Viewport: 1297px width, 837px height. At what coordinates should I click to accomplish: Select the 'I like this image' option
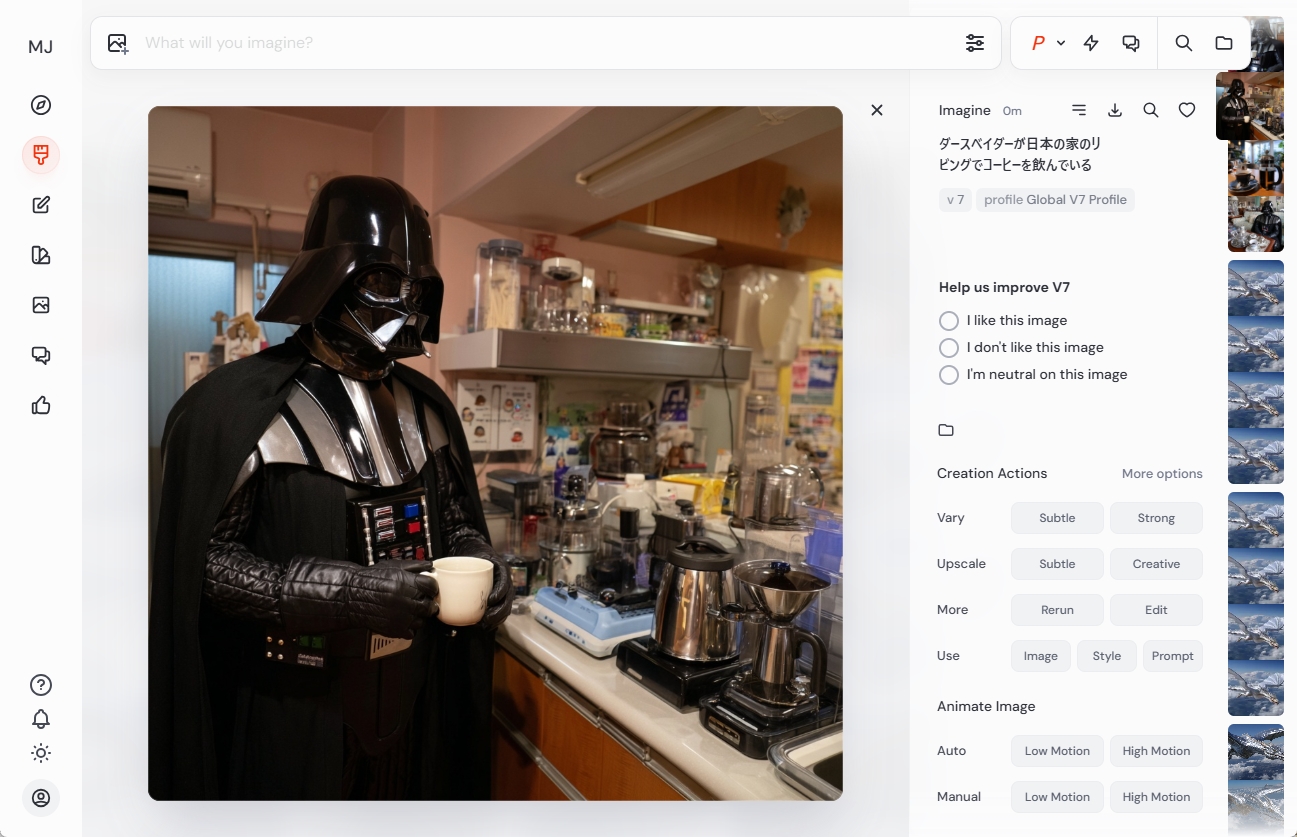[948, 321]
